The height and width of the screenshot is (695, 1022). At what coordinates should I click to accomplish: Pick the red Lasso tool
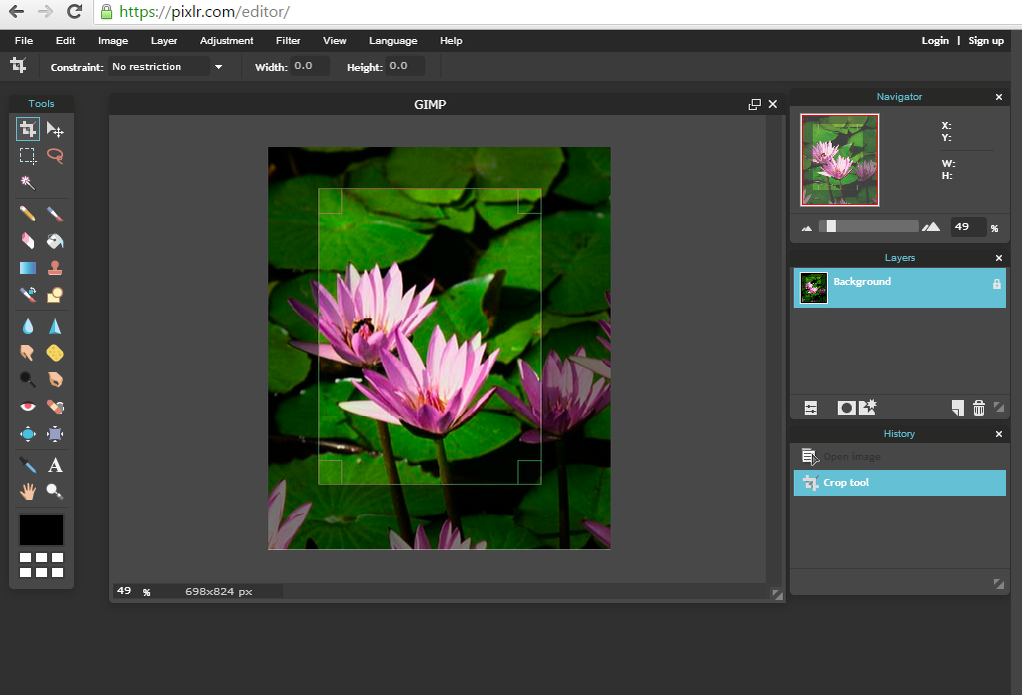55,156
